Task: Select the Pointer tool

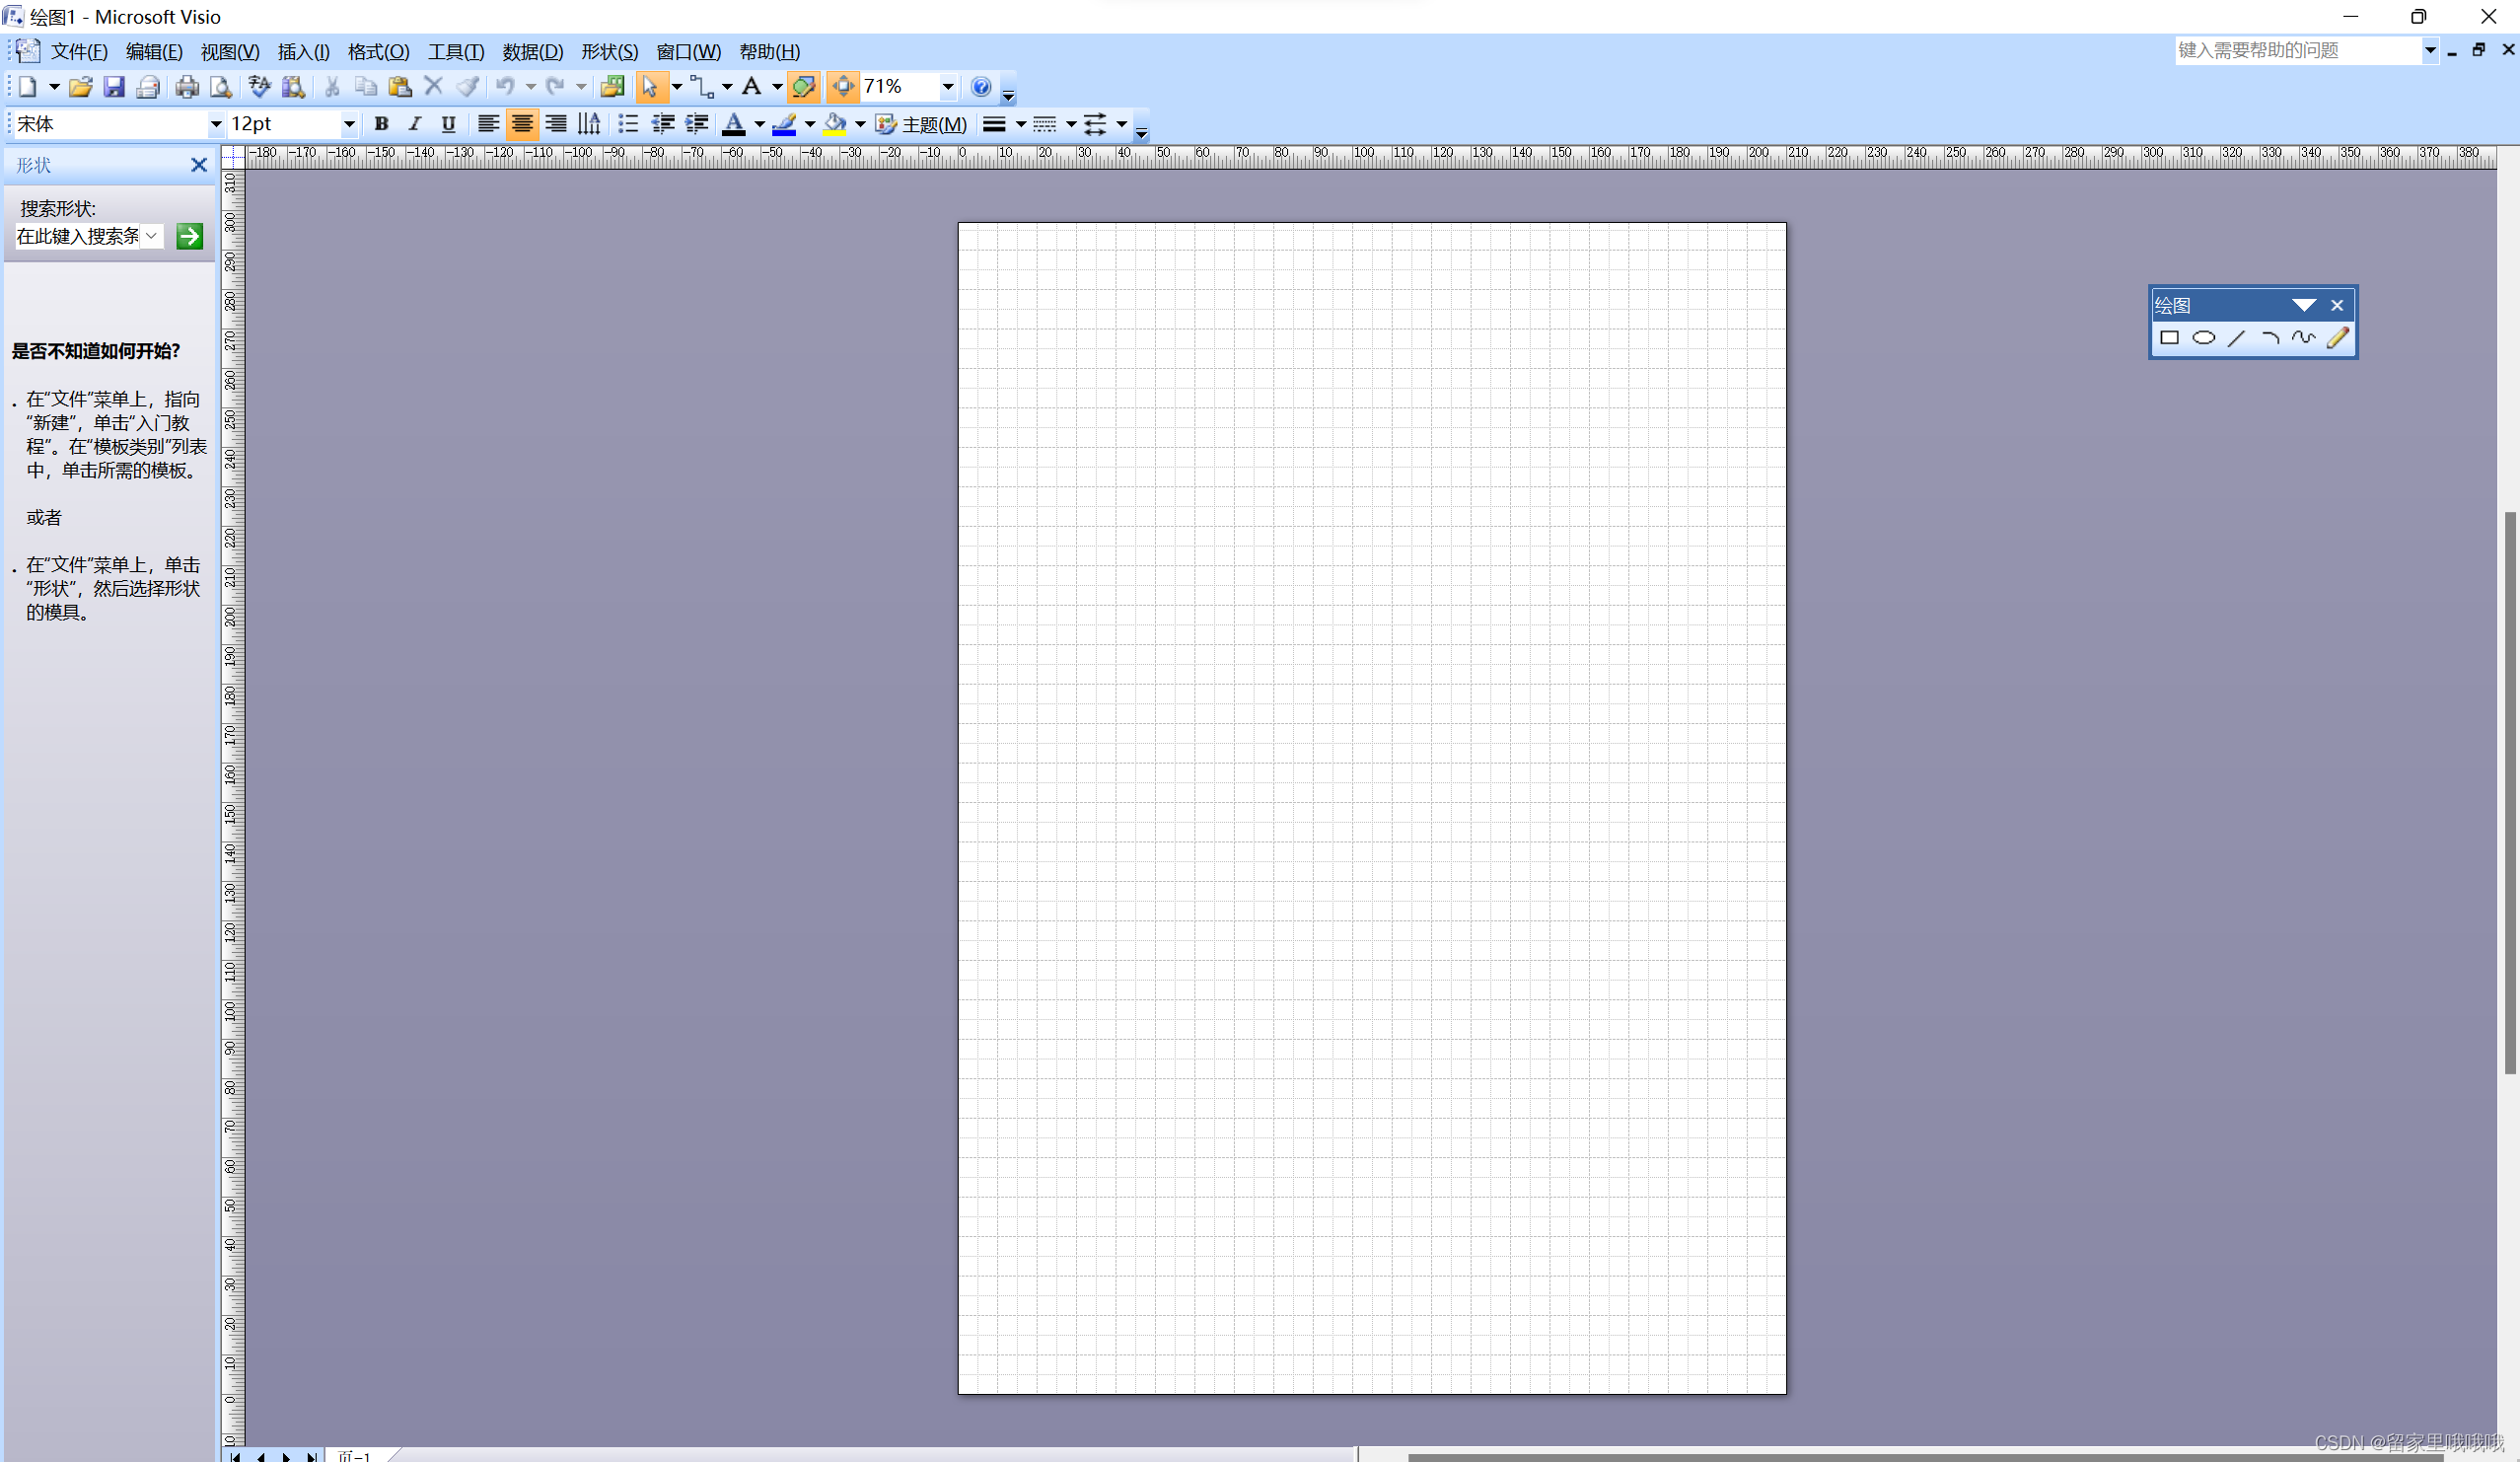Action: coord(650,87)
